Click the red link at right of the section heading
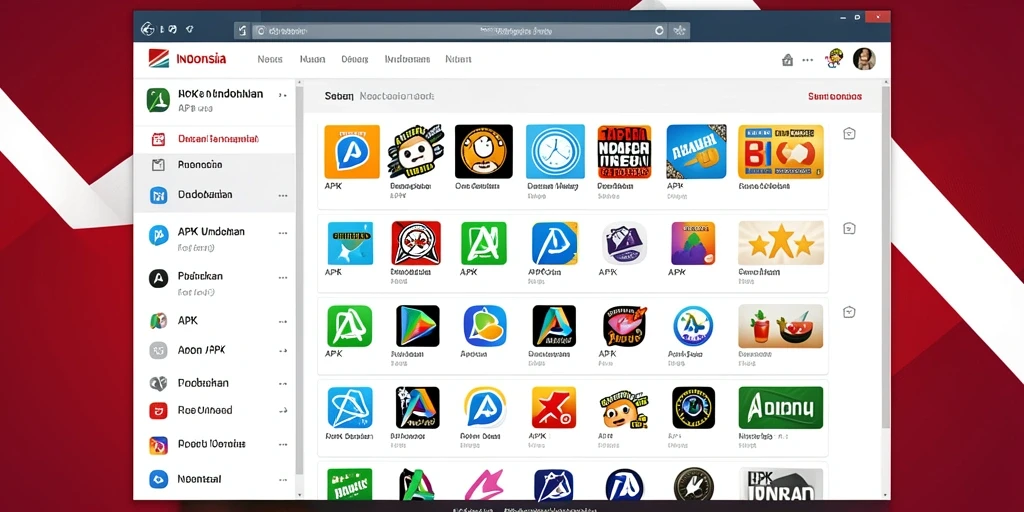 [x=835, y=96]
